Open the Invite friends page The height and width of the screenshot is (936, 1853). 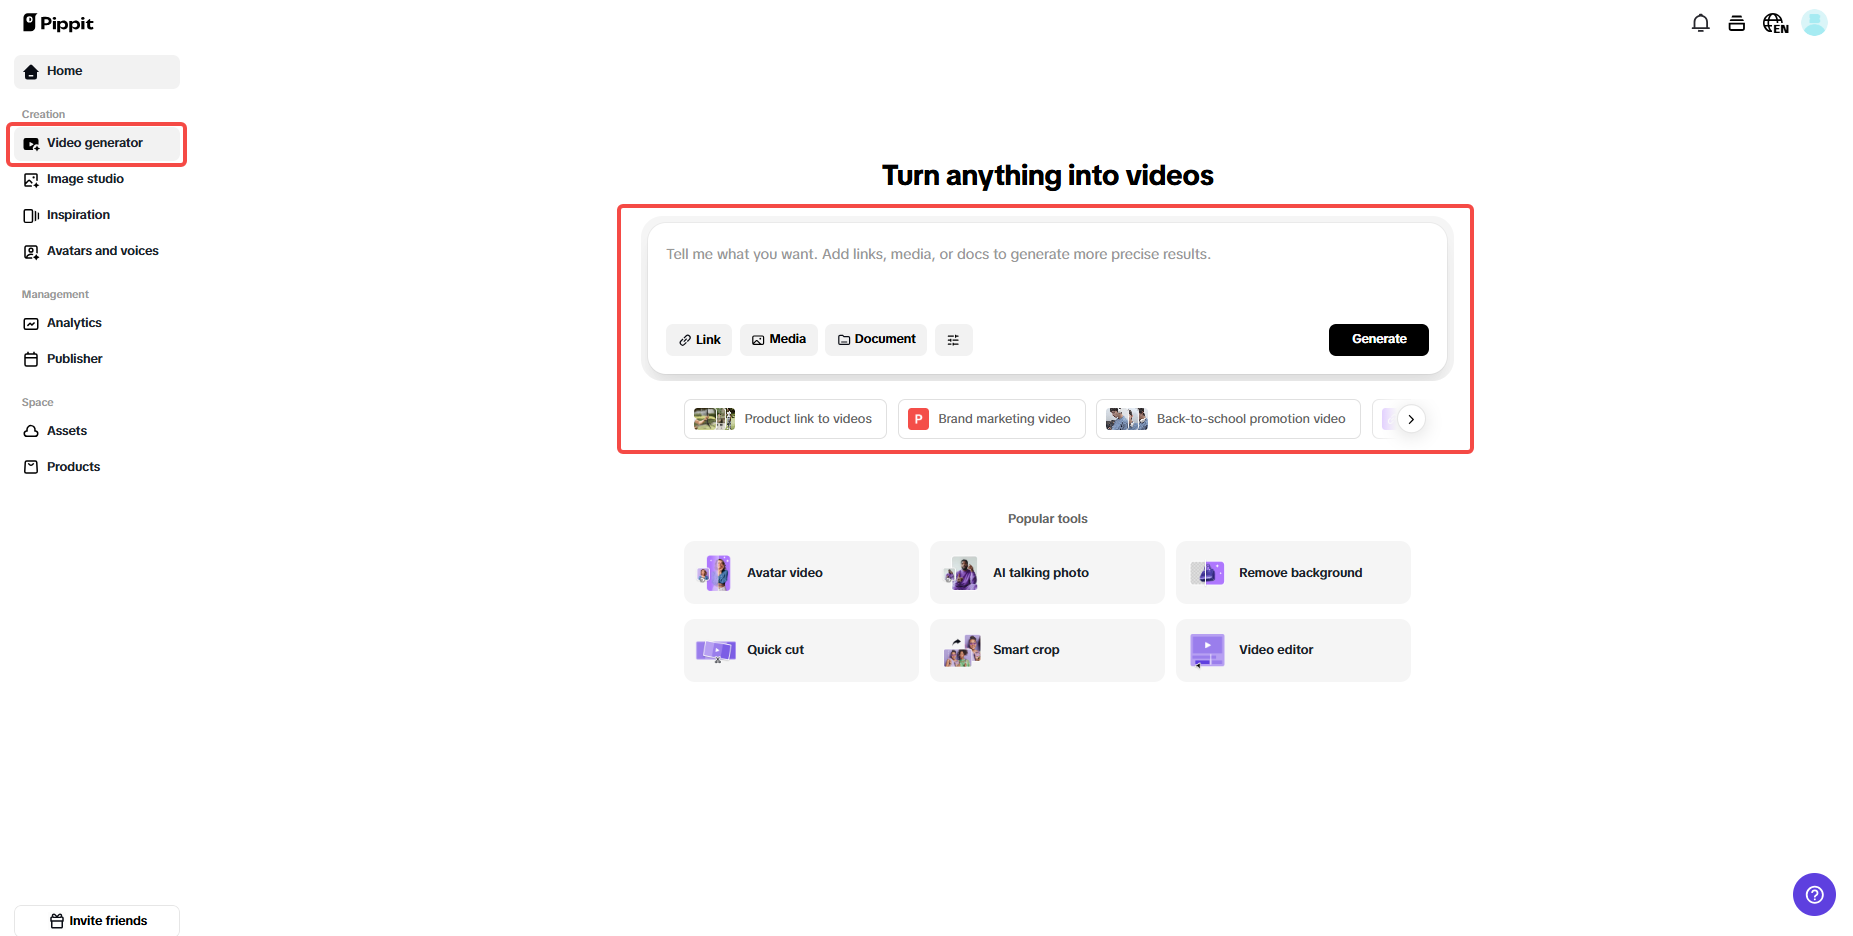(x=97, y=920)
